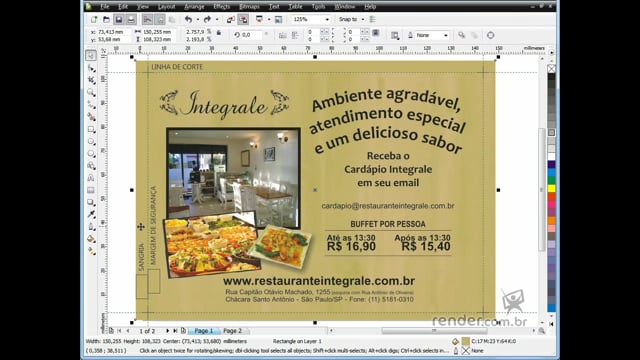Click the Save icon in the toolbar
The image size is (640, 360).
coord(119,19)
